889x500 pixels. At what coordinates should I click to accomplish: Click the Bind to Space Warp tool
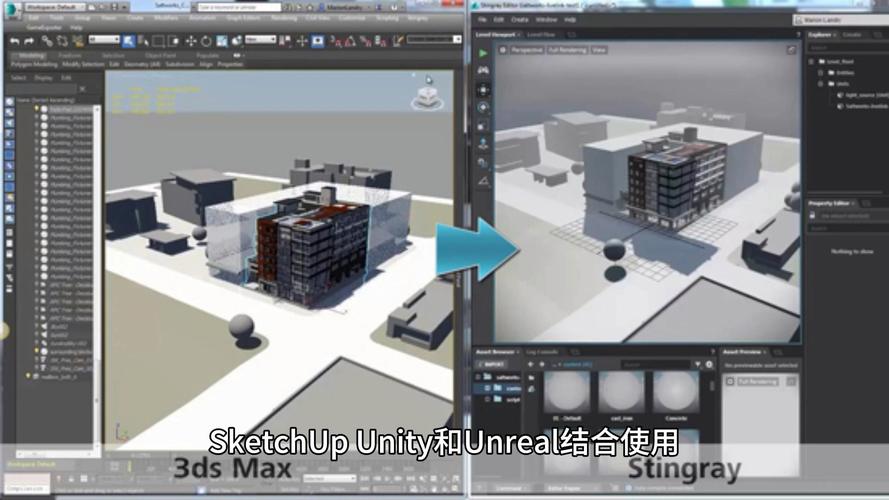coord(77,41)
